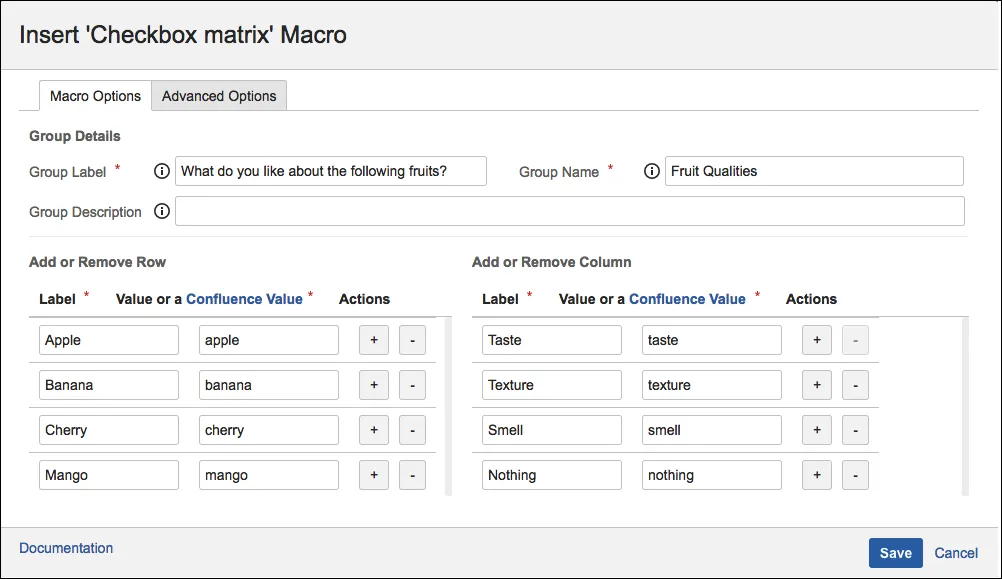This screenshot has height=579, width=1002.
Task: Open Confluence Value link in row section
Action: click(x=244, y=299)
